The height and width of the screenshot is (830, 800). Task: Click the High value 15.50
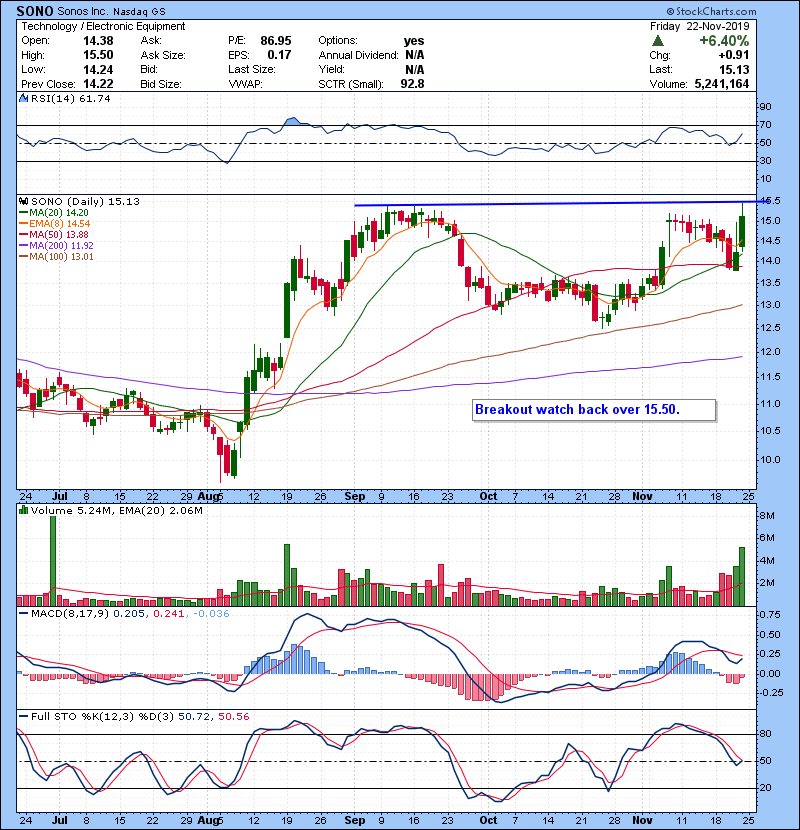98,55
